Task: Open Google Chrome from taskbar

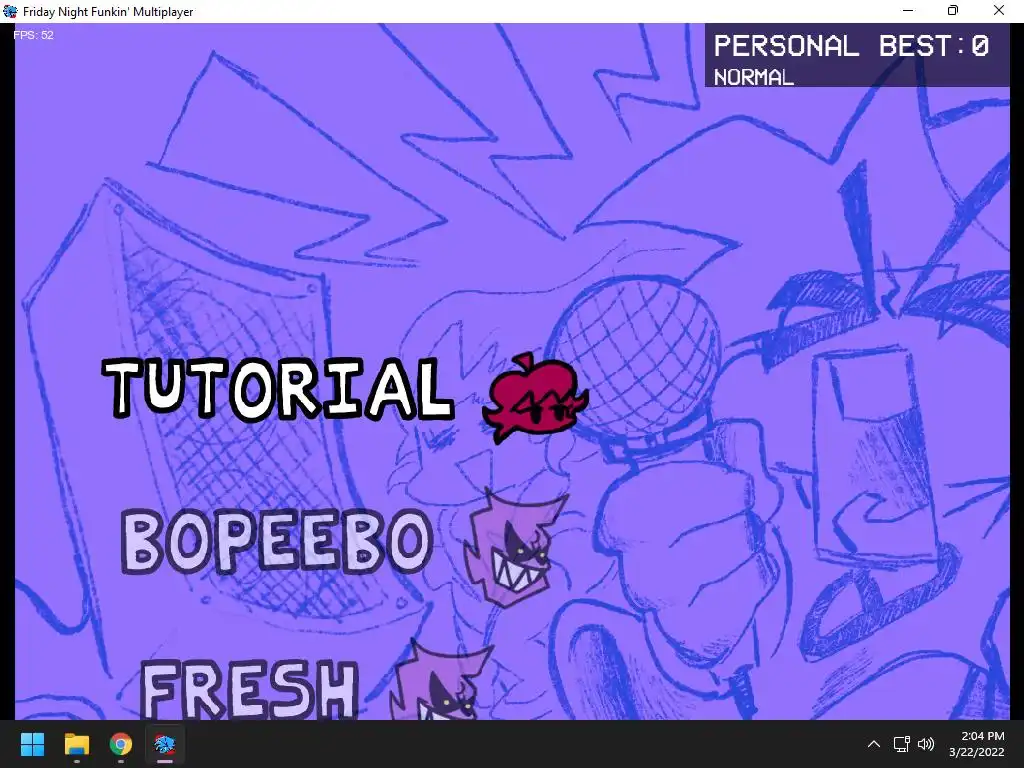Action: [x=121, y=744]
